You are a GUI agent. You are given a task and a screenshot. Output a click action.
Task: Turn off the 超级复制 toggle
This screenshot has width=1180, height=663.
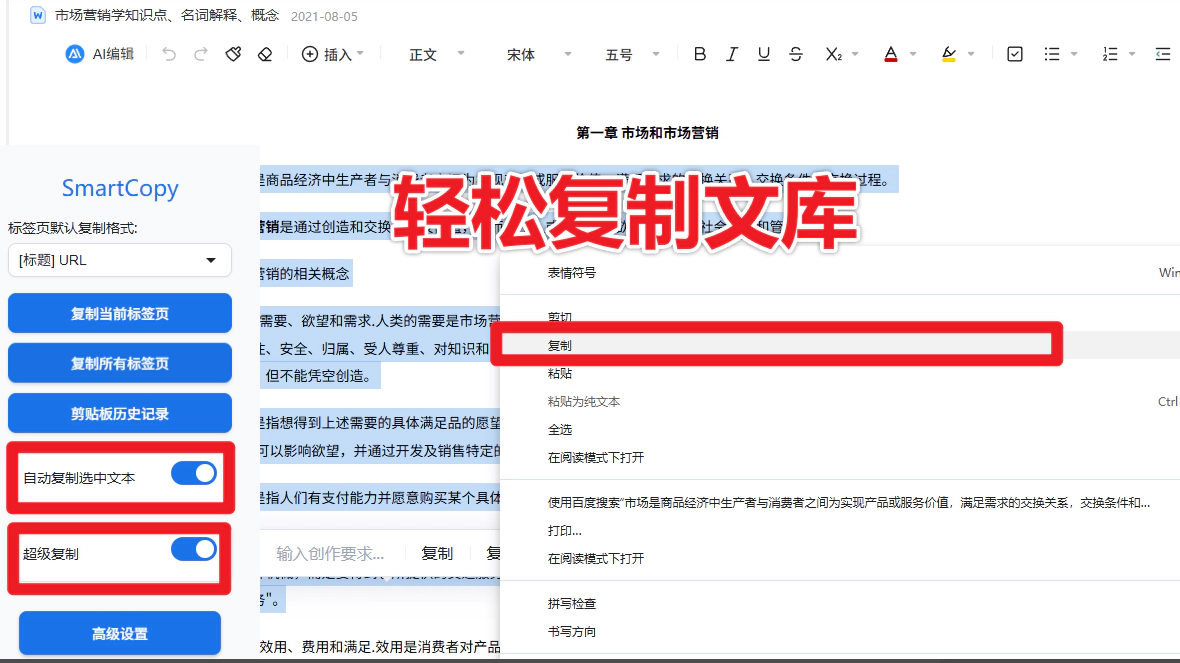194,549
